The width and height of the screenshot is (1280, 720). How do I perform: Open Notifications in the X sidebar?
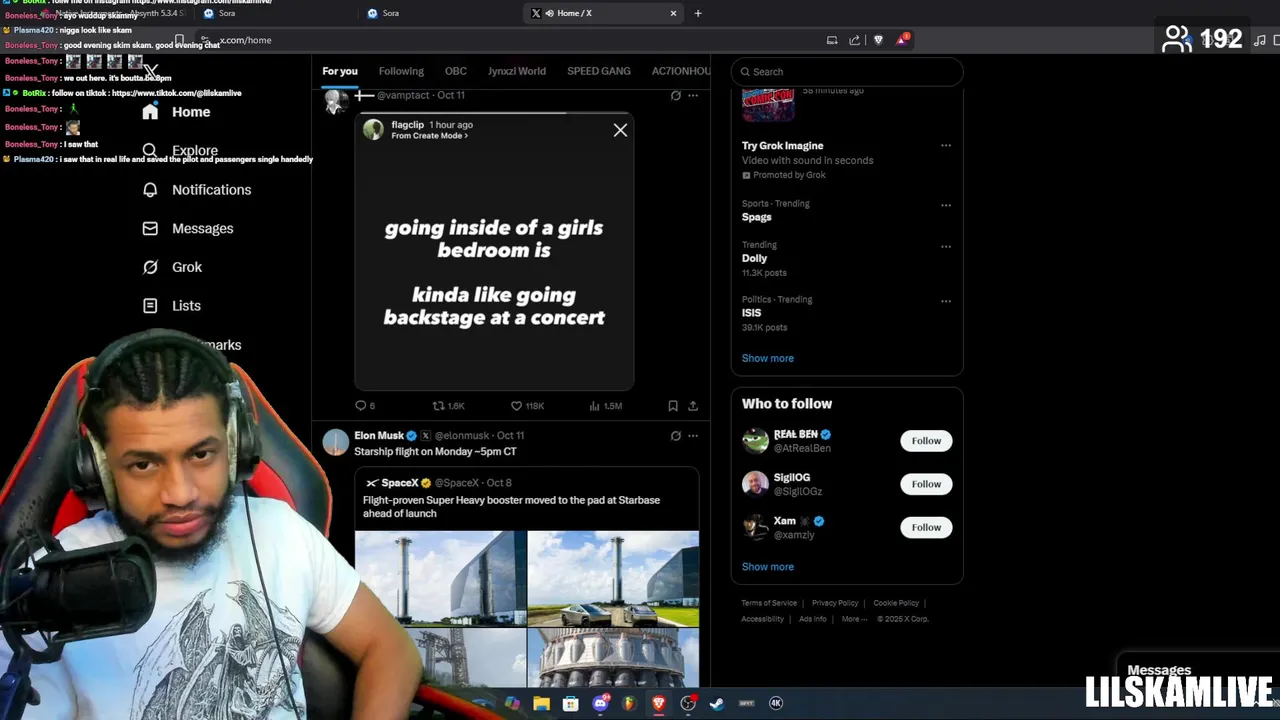click(197, 190)
